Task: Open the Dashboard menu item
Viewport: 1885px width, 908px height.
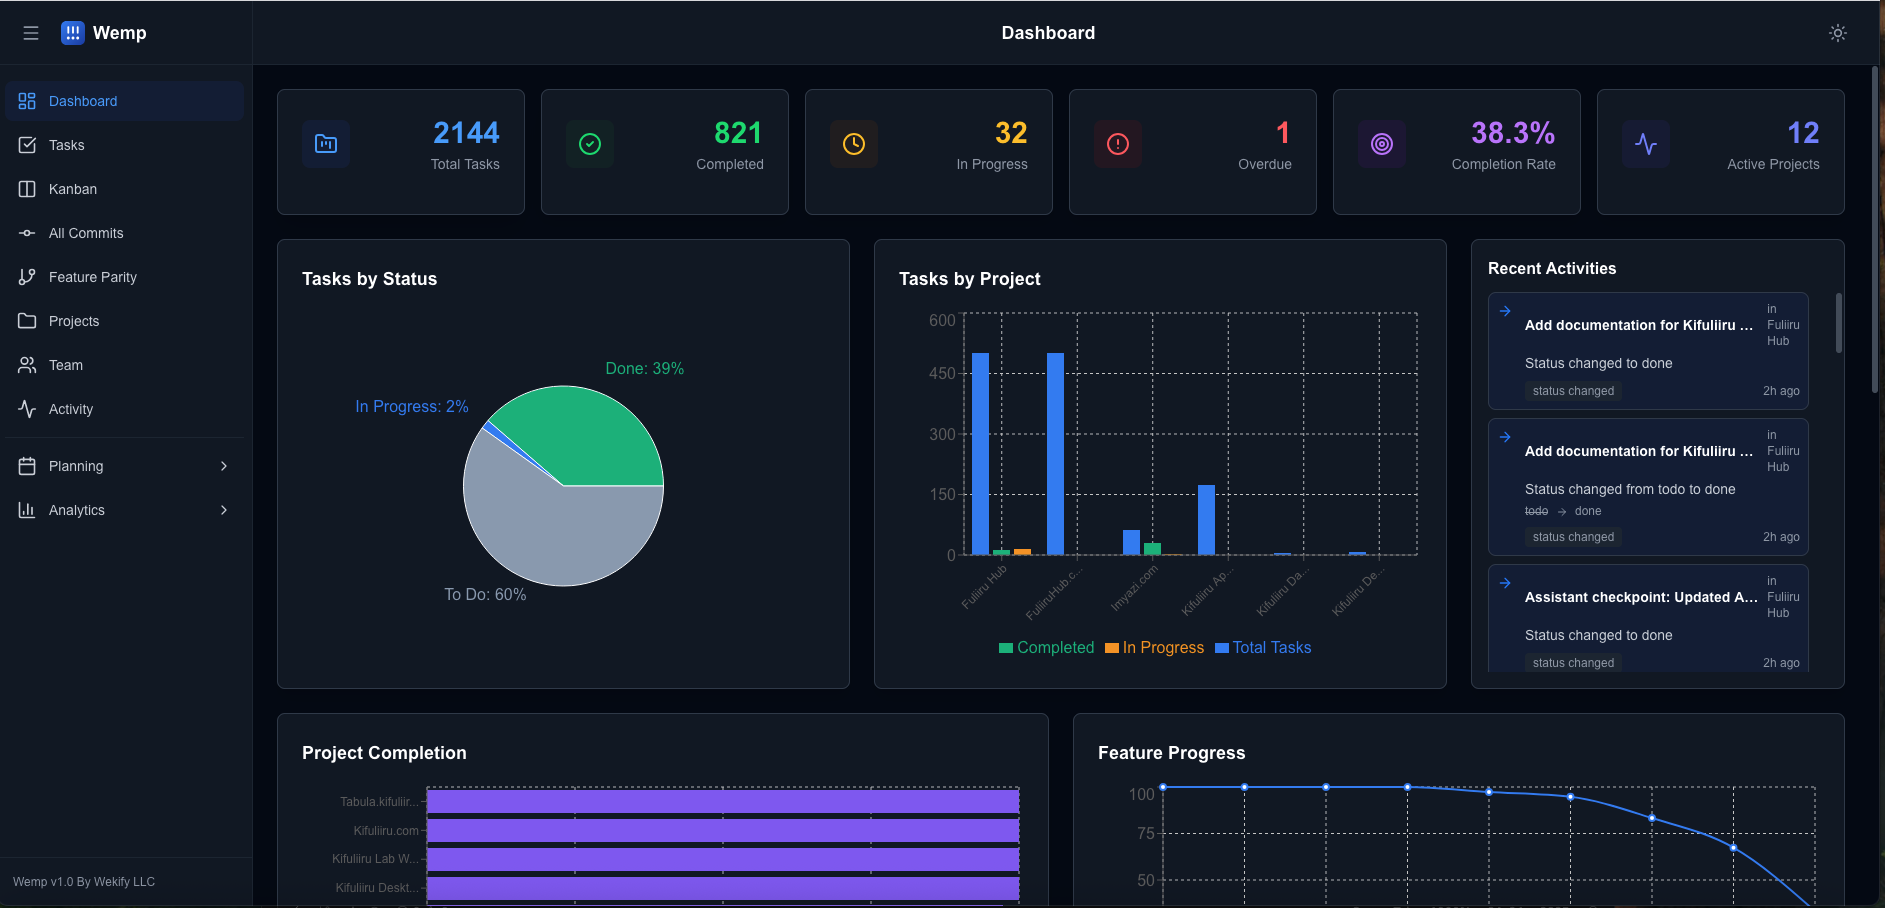Action: click(125, 101)
